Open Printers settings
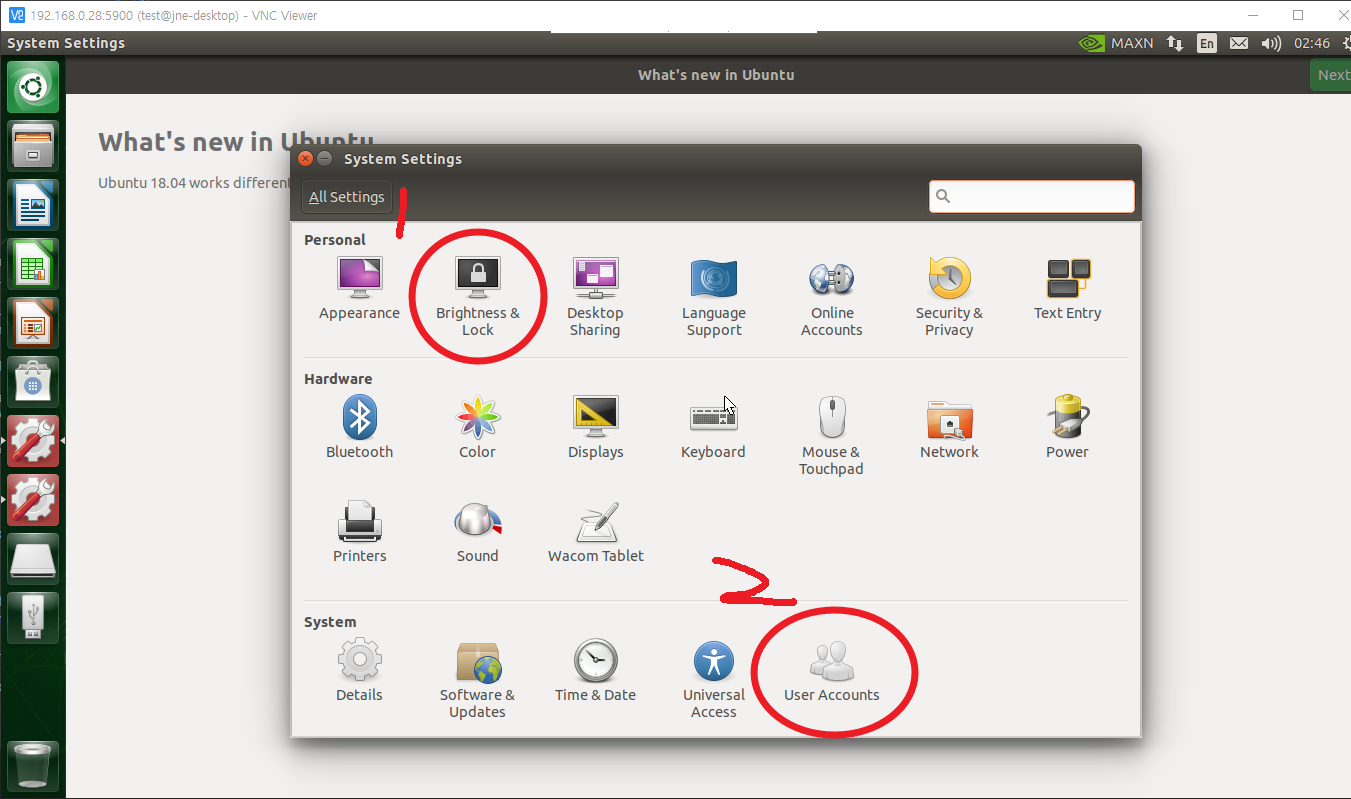 coord(360,533)
